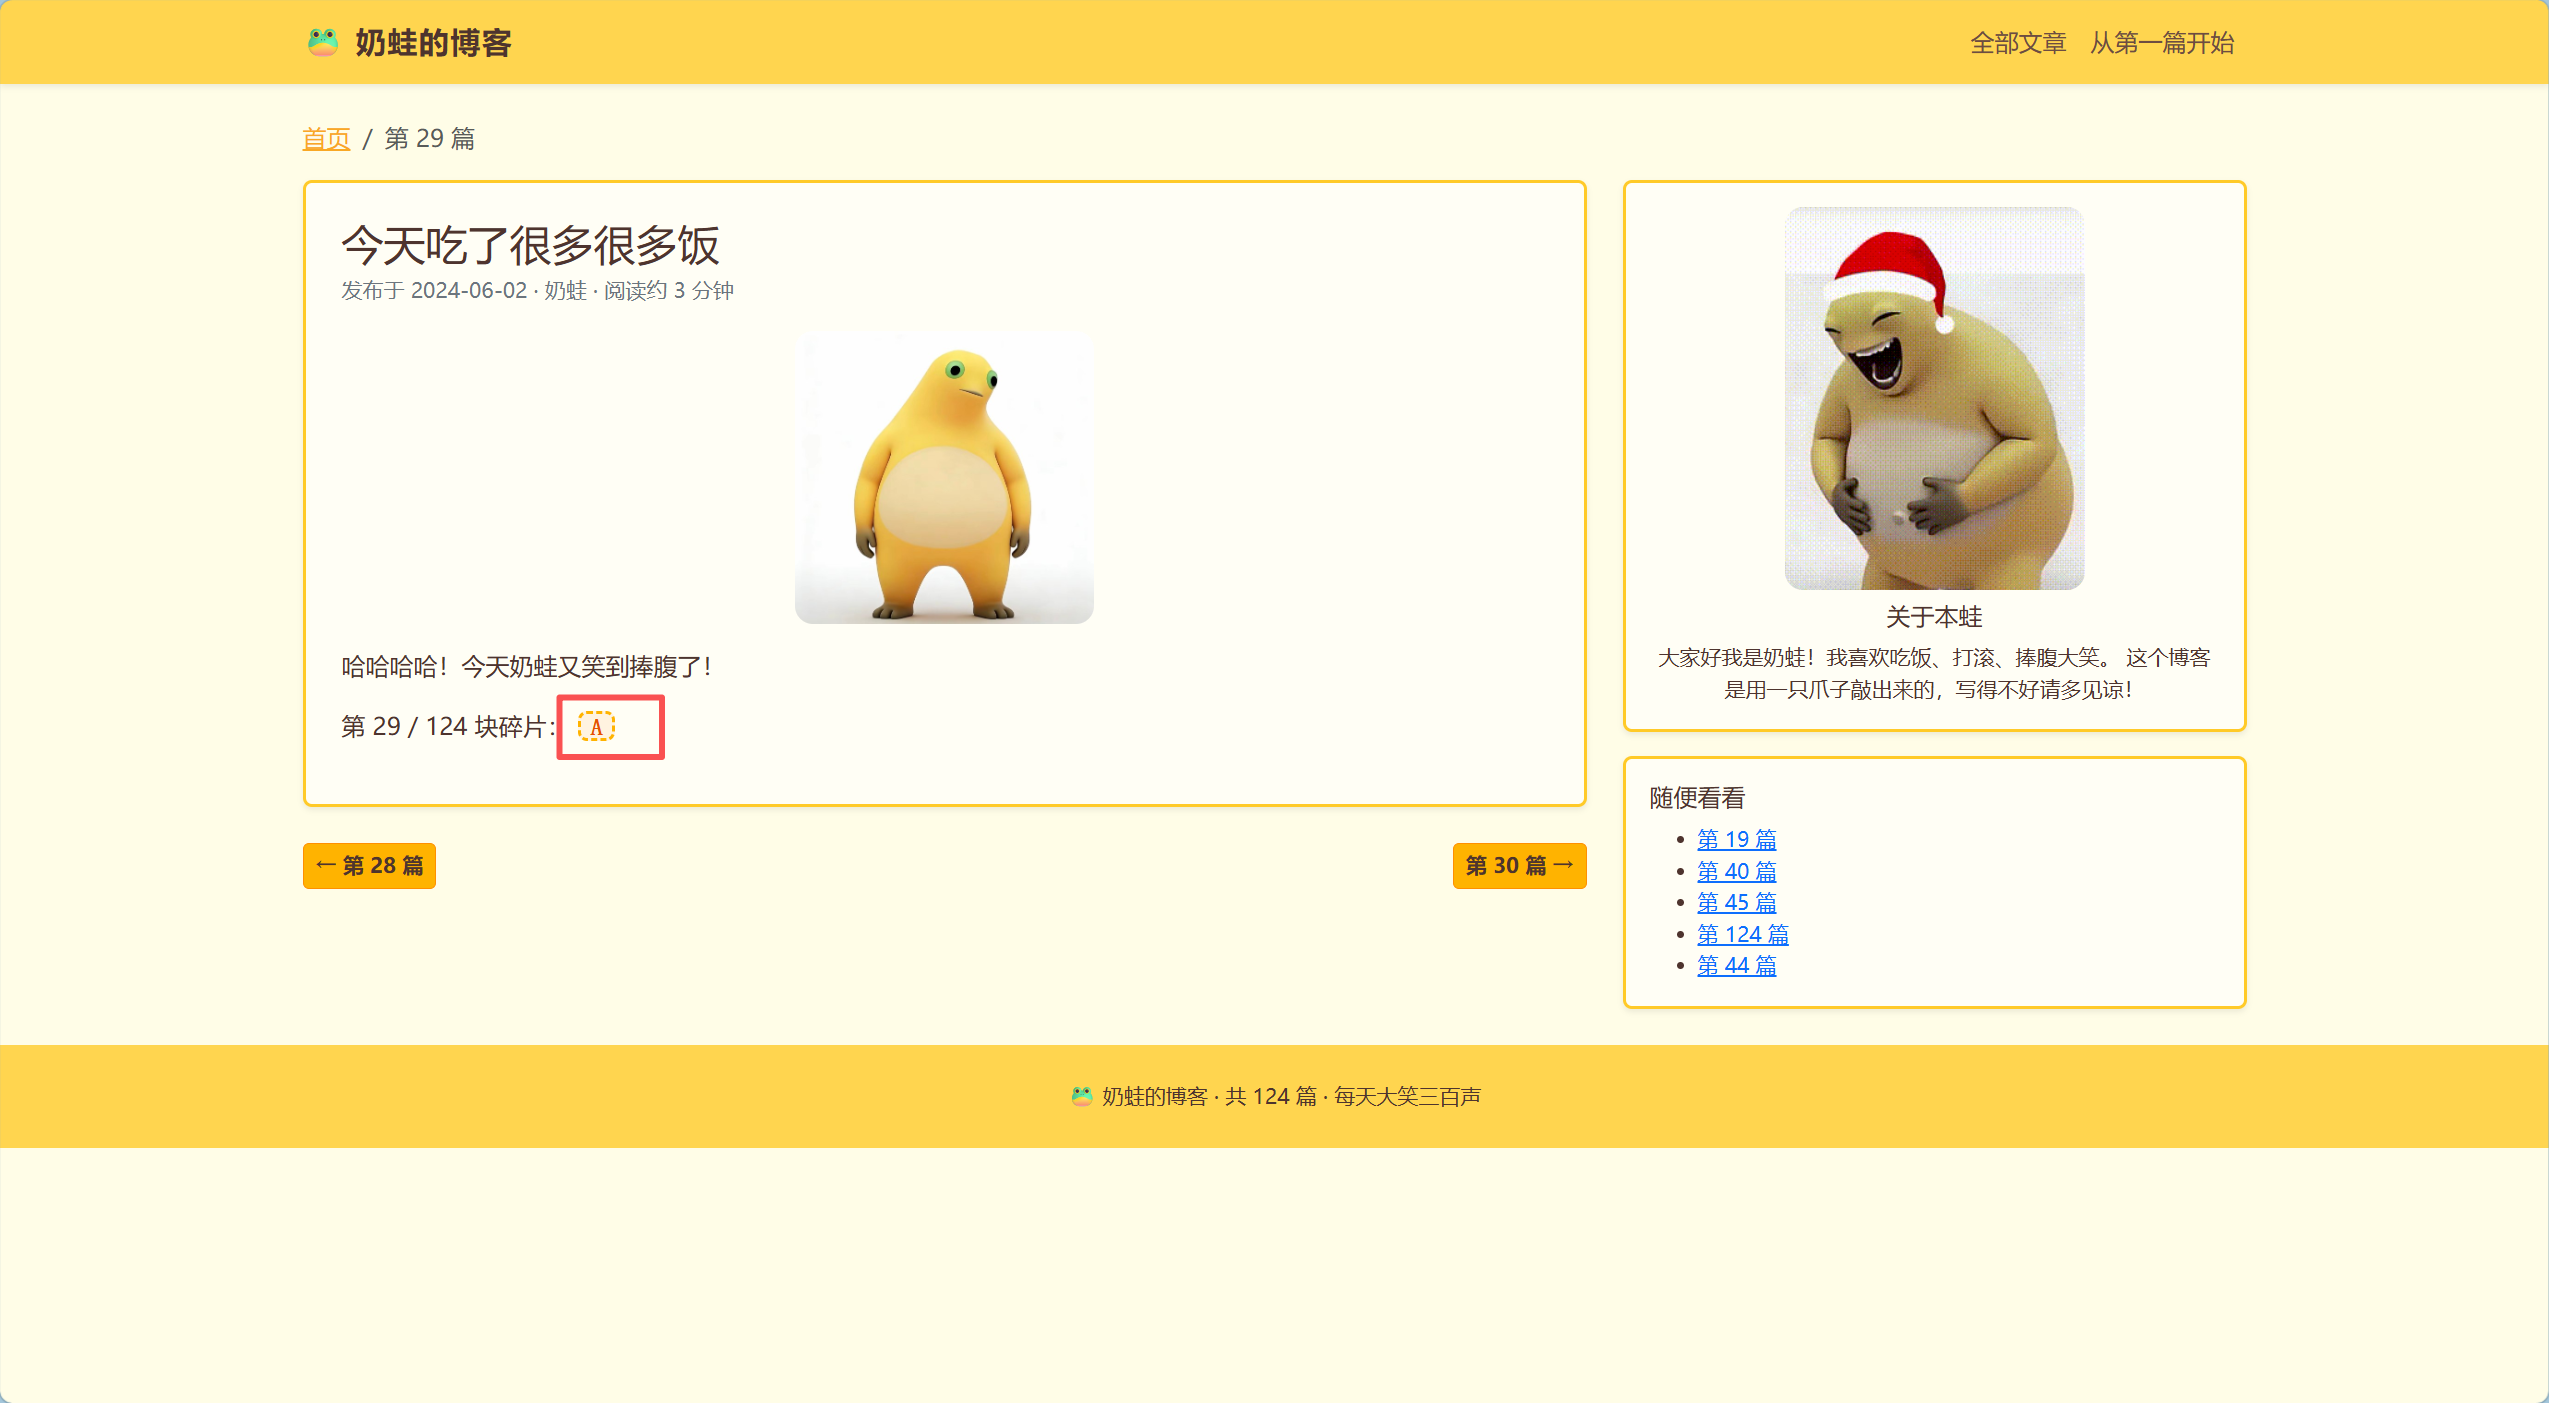Open the 第 45 篇 link
This screenshot has height=1403, width=2549.
(x=1736, y=903)
